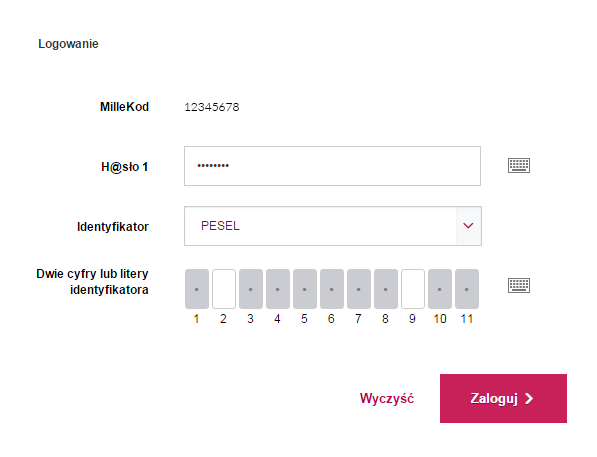
Task: Click the Wyczyść clear link
Action: pos(387,398)
